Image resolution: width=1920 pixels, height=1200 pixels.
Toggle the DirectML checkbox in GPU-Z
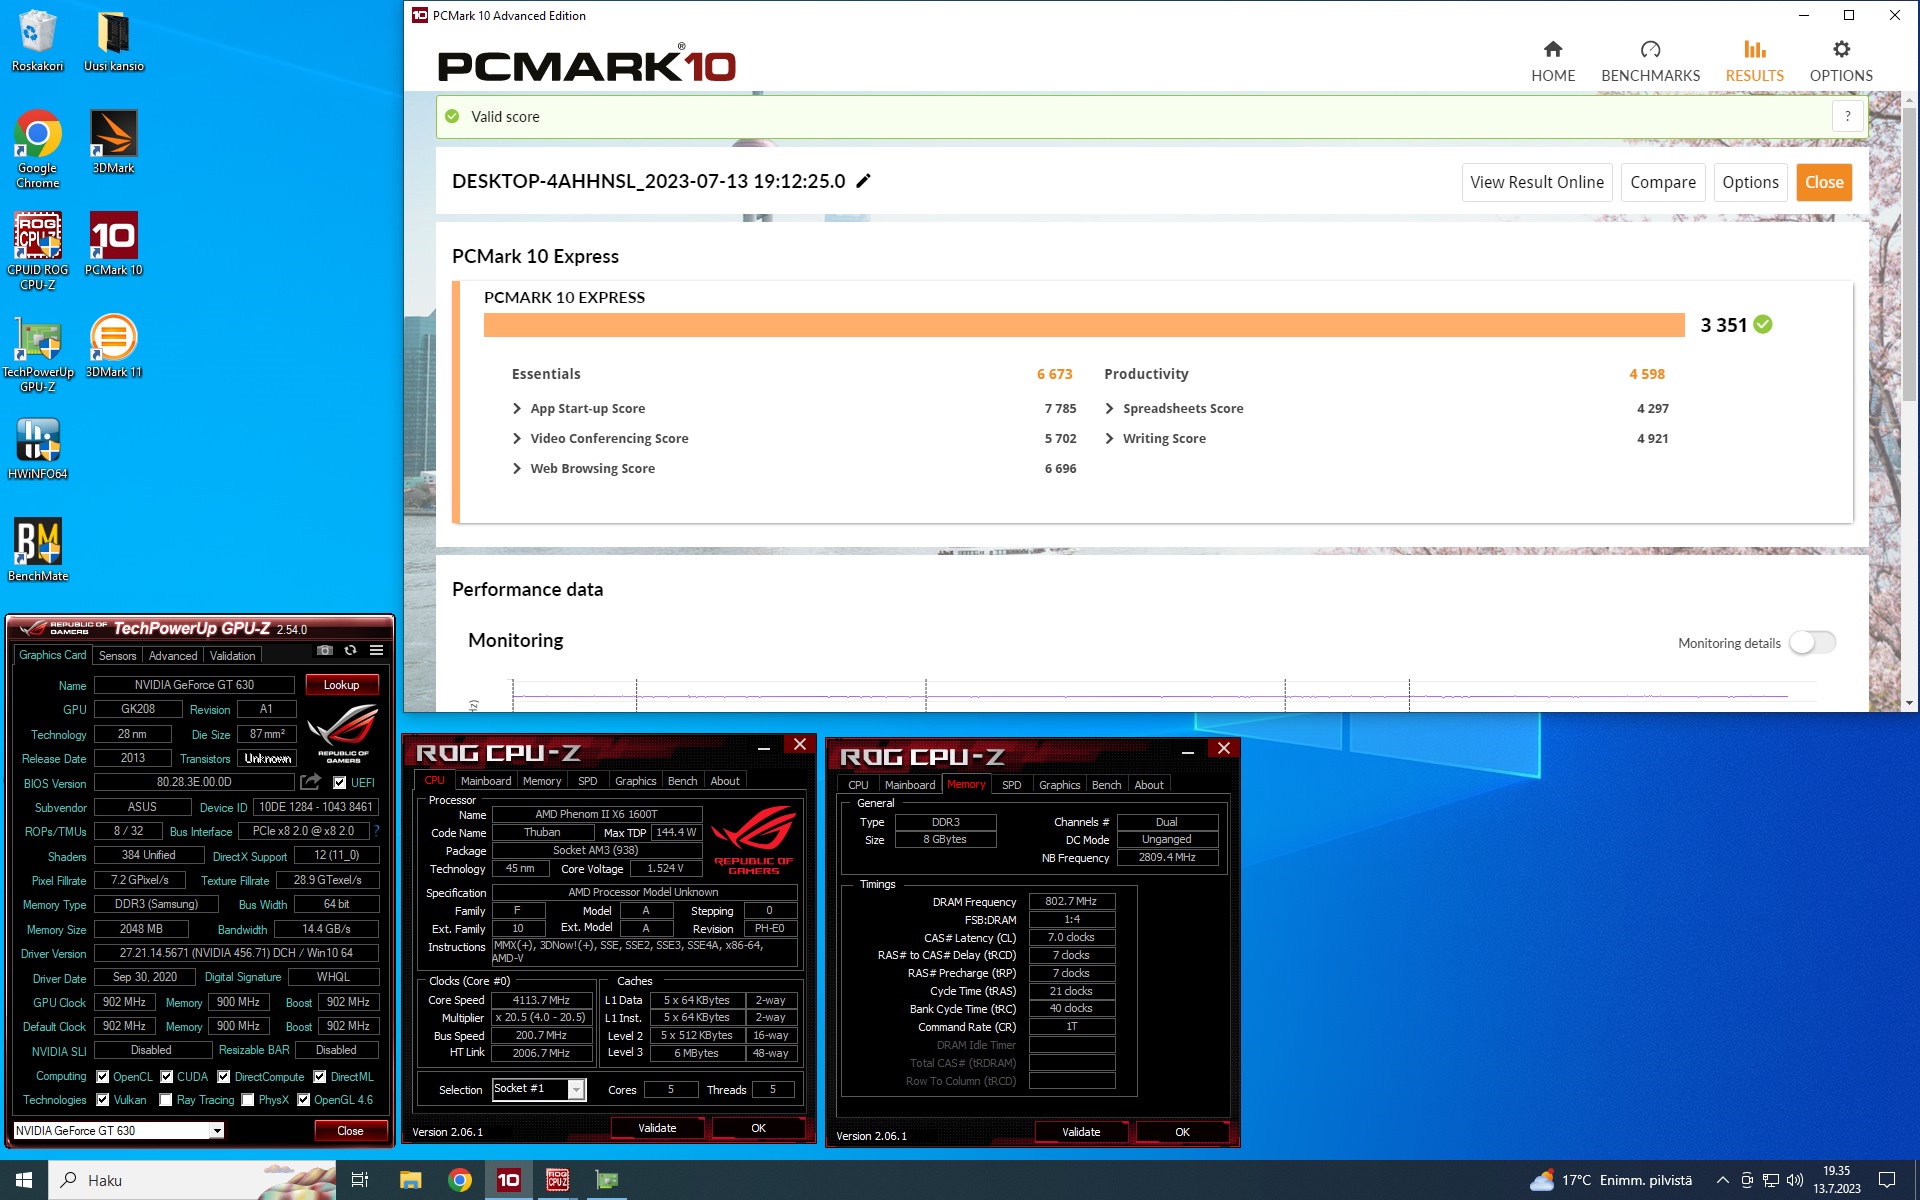point(320,1077)
